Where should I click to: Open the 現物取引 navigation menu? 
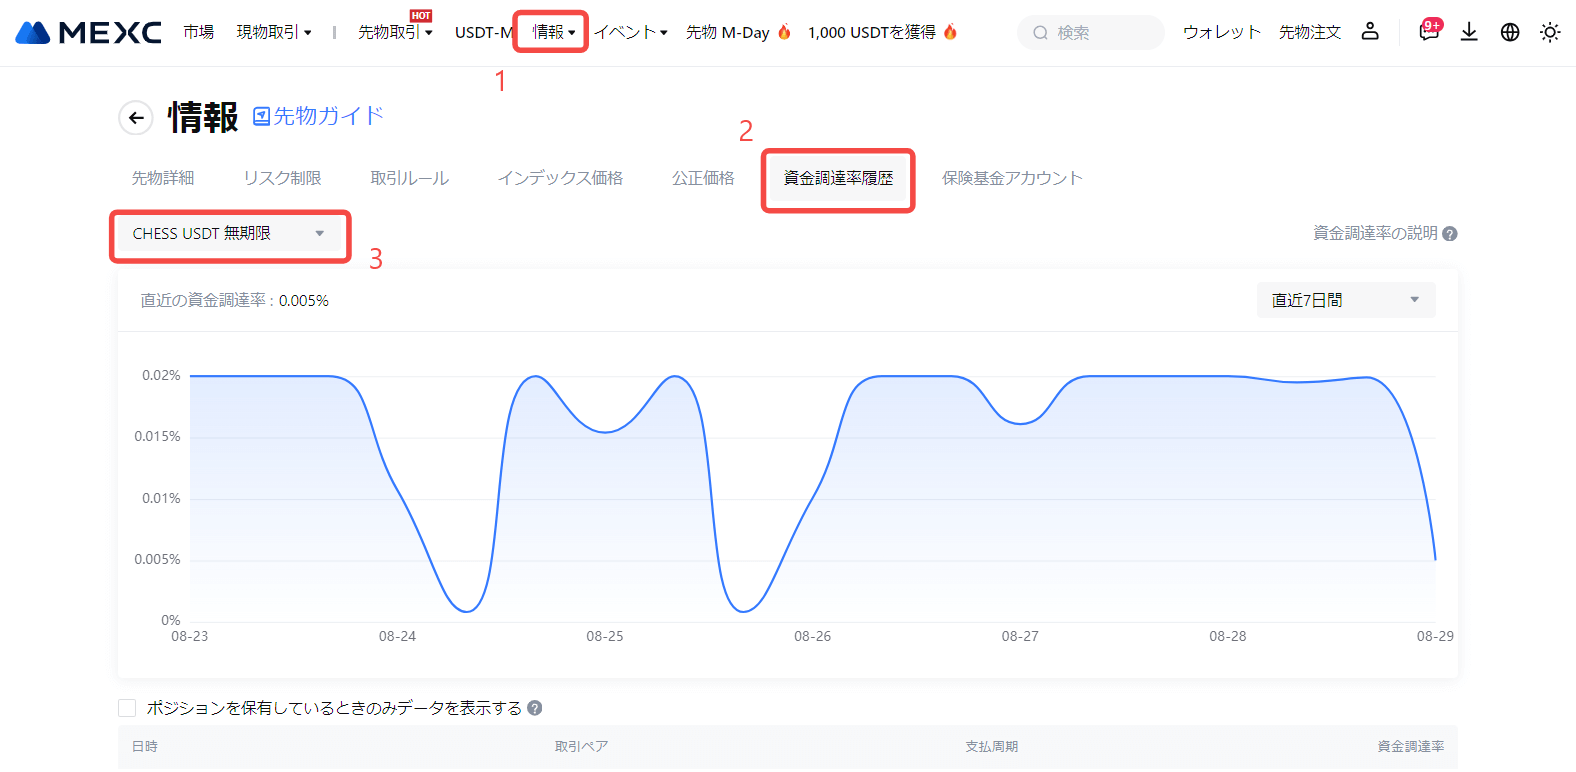click(274, 32)
